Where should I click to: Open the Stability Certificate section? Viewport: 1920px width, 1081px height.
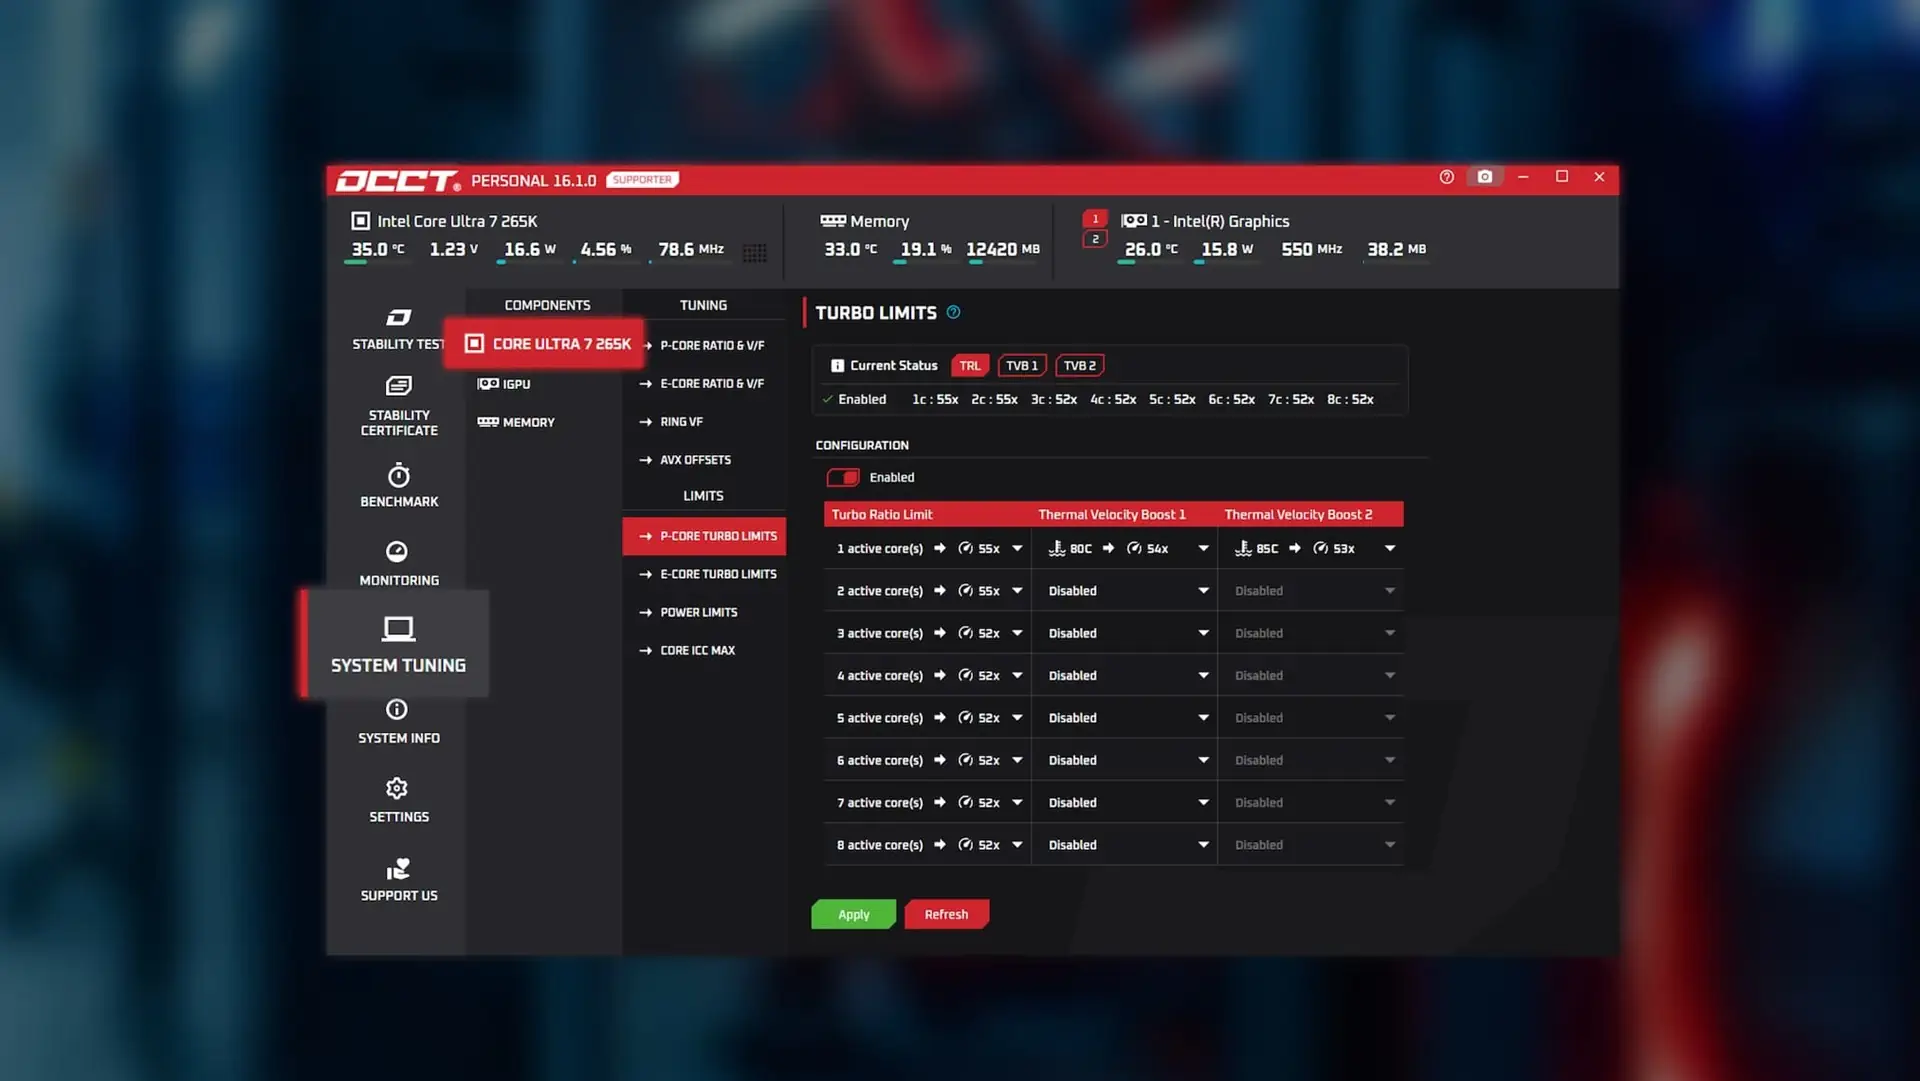(x=398, y=407)
